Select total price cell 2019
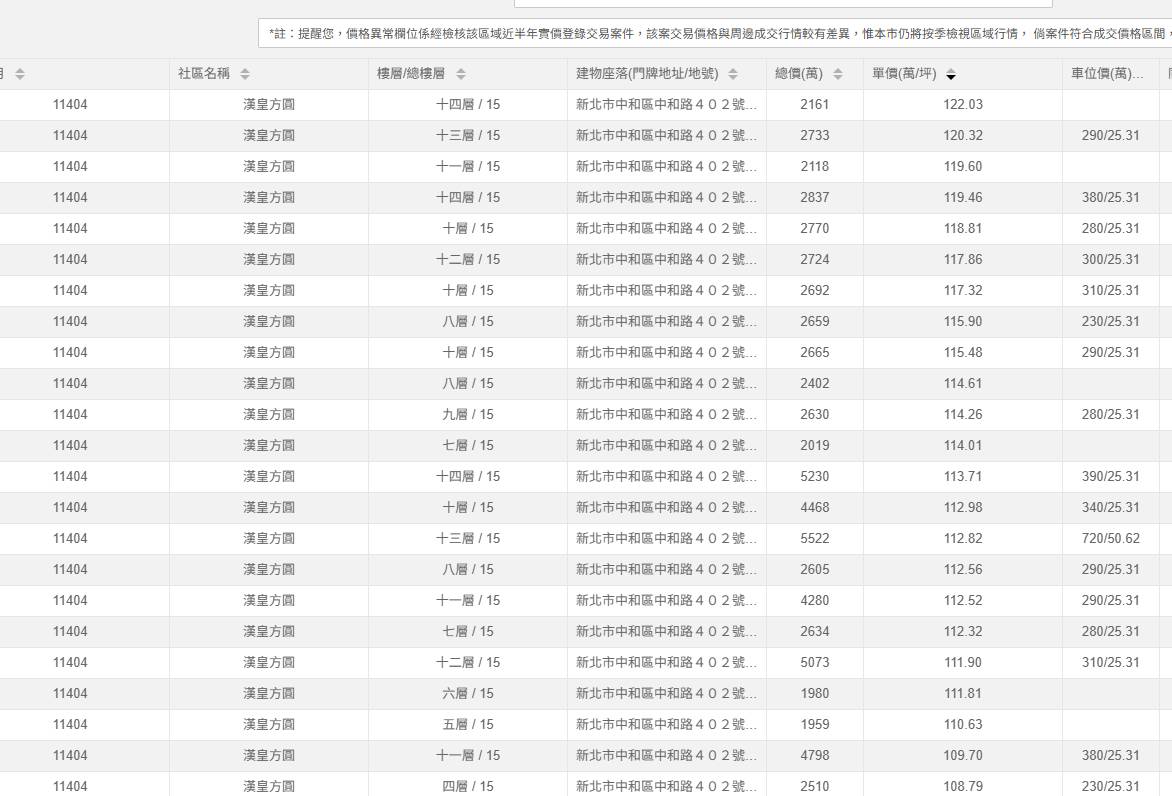The image size is (1172, 796). (815, 445)
